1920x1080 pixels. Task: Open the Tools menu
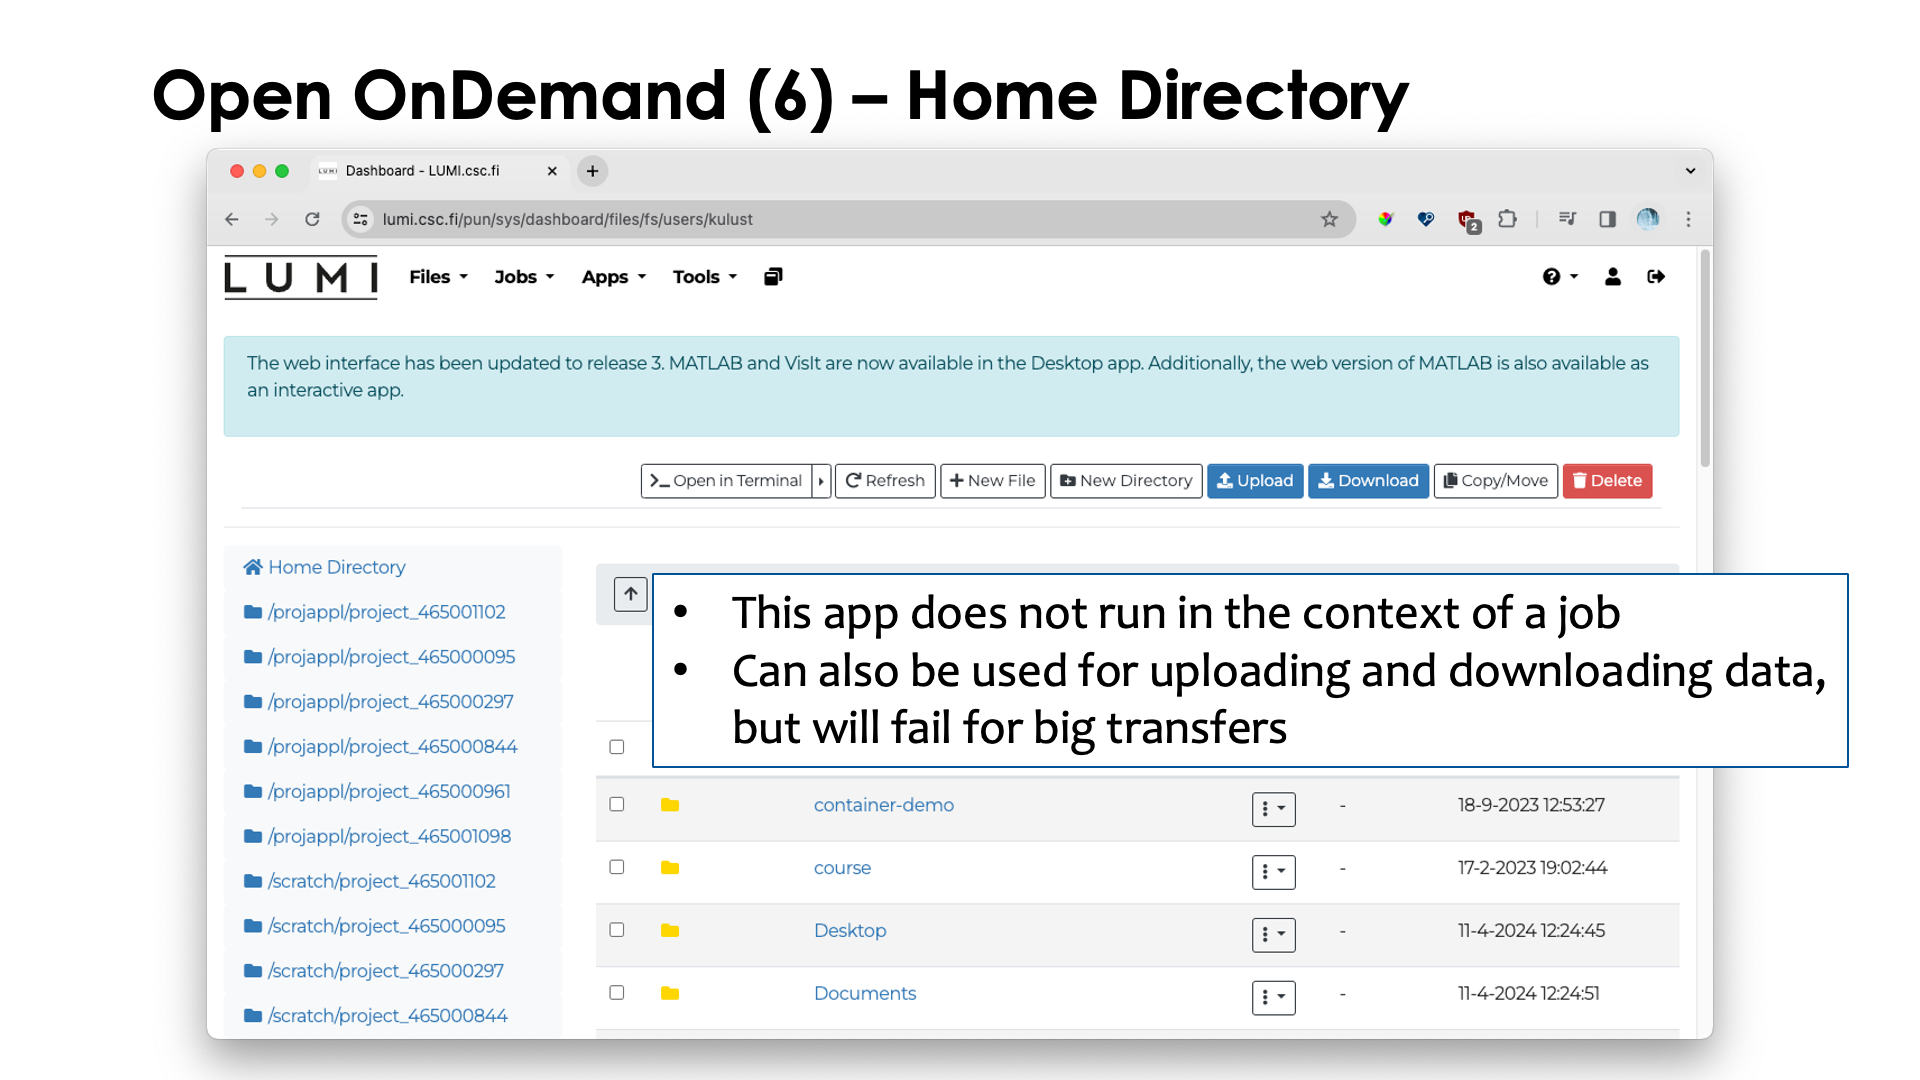click(x=705, y=277)
